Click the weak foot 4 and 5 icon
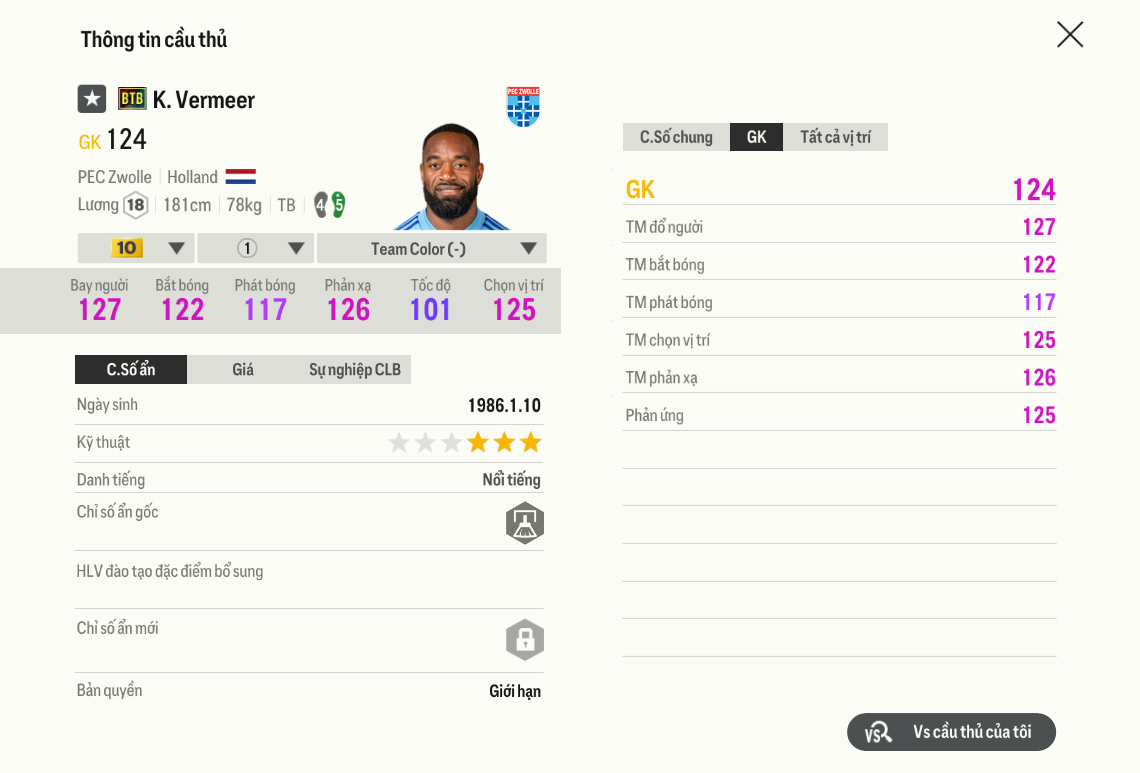Viewport: 1140px width, 773px height. coord(330,205)
